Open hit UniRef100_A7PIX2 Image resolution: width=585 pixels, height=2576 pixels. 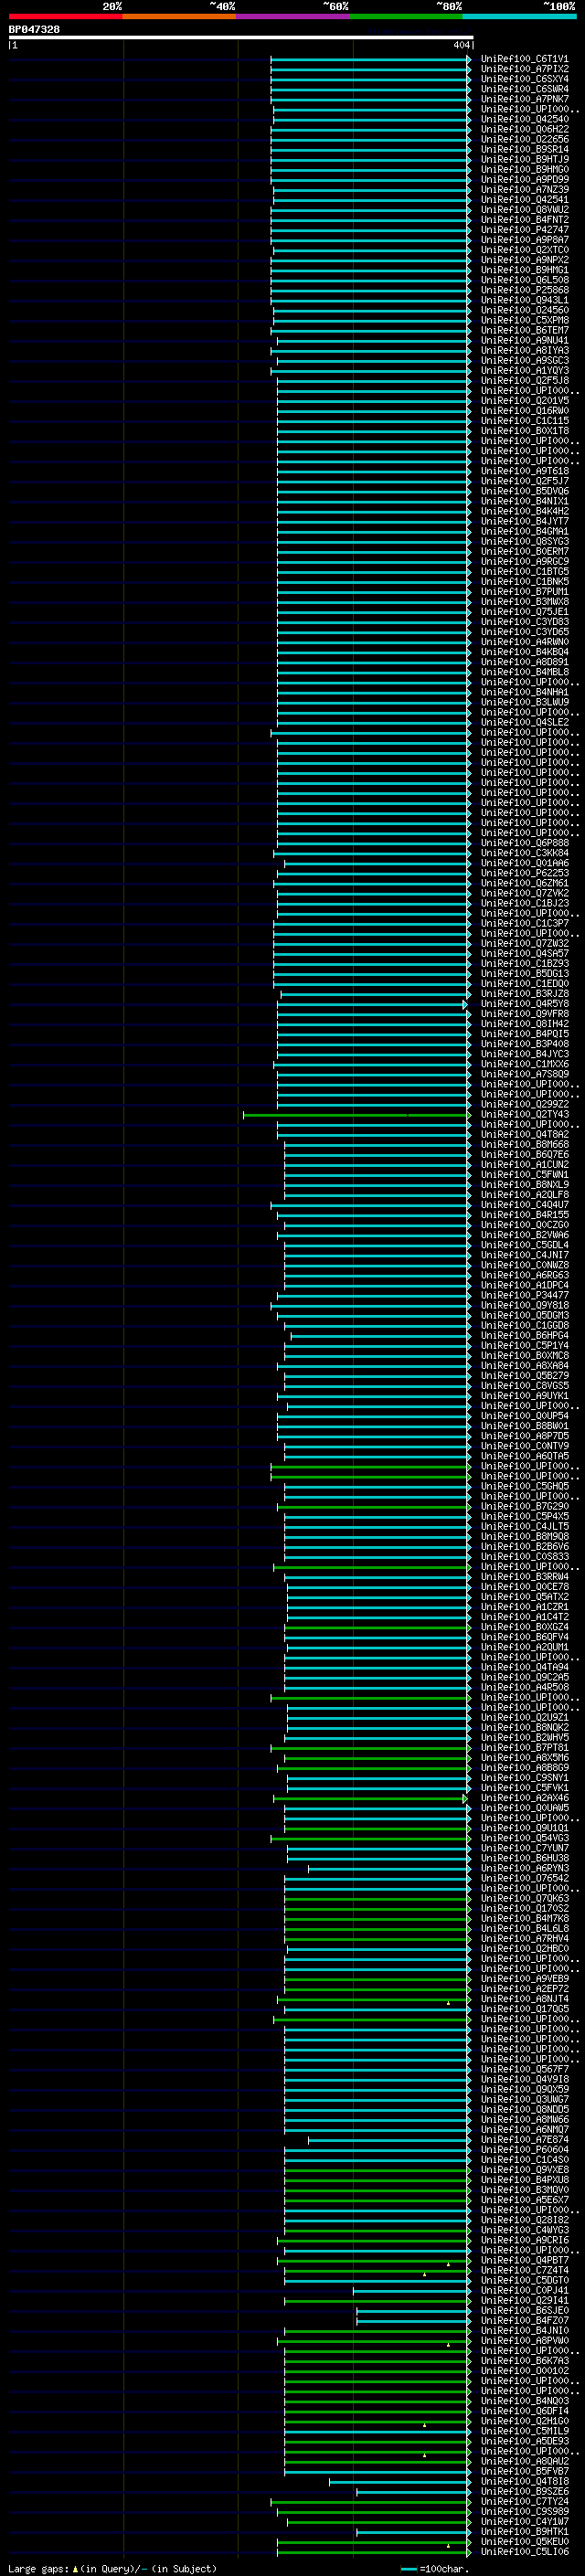point(525,69)
